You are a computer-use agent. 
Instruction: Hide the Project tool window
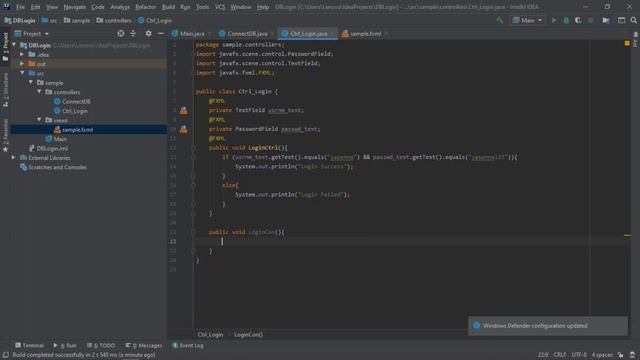[x=161, y=33]
